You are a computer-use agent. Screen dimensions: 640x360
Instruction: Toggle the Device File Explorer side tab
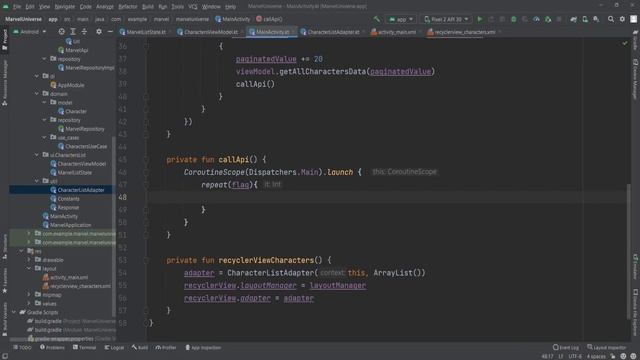[636, 312]
